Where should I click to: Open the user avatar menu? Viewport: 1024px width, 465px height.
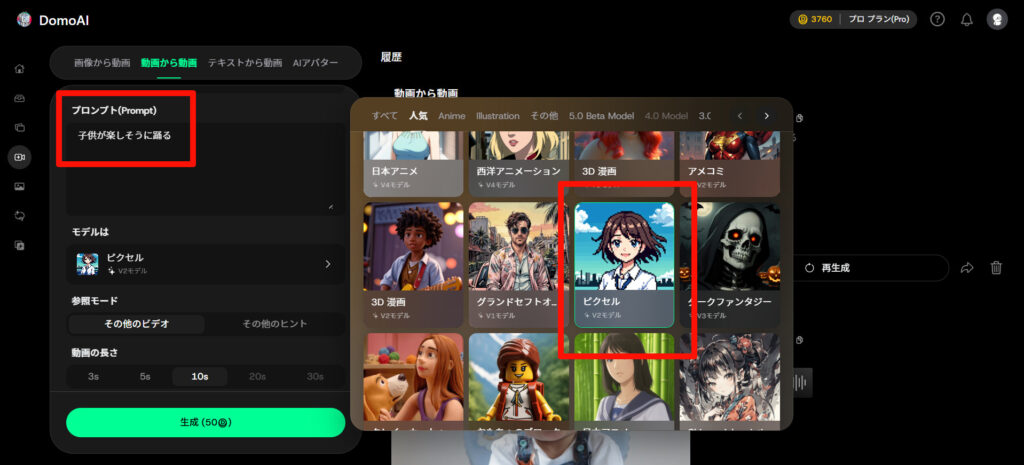tap(997, 20)
